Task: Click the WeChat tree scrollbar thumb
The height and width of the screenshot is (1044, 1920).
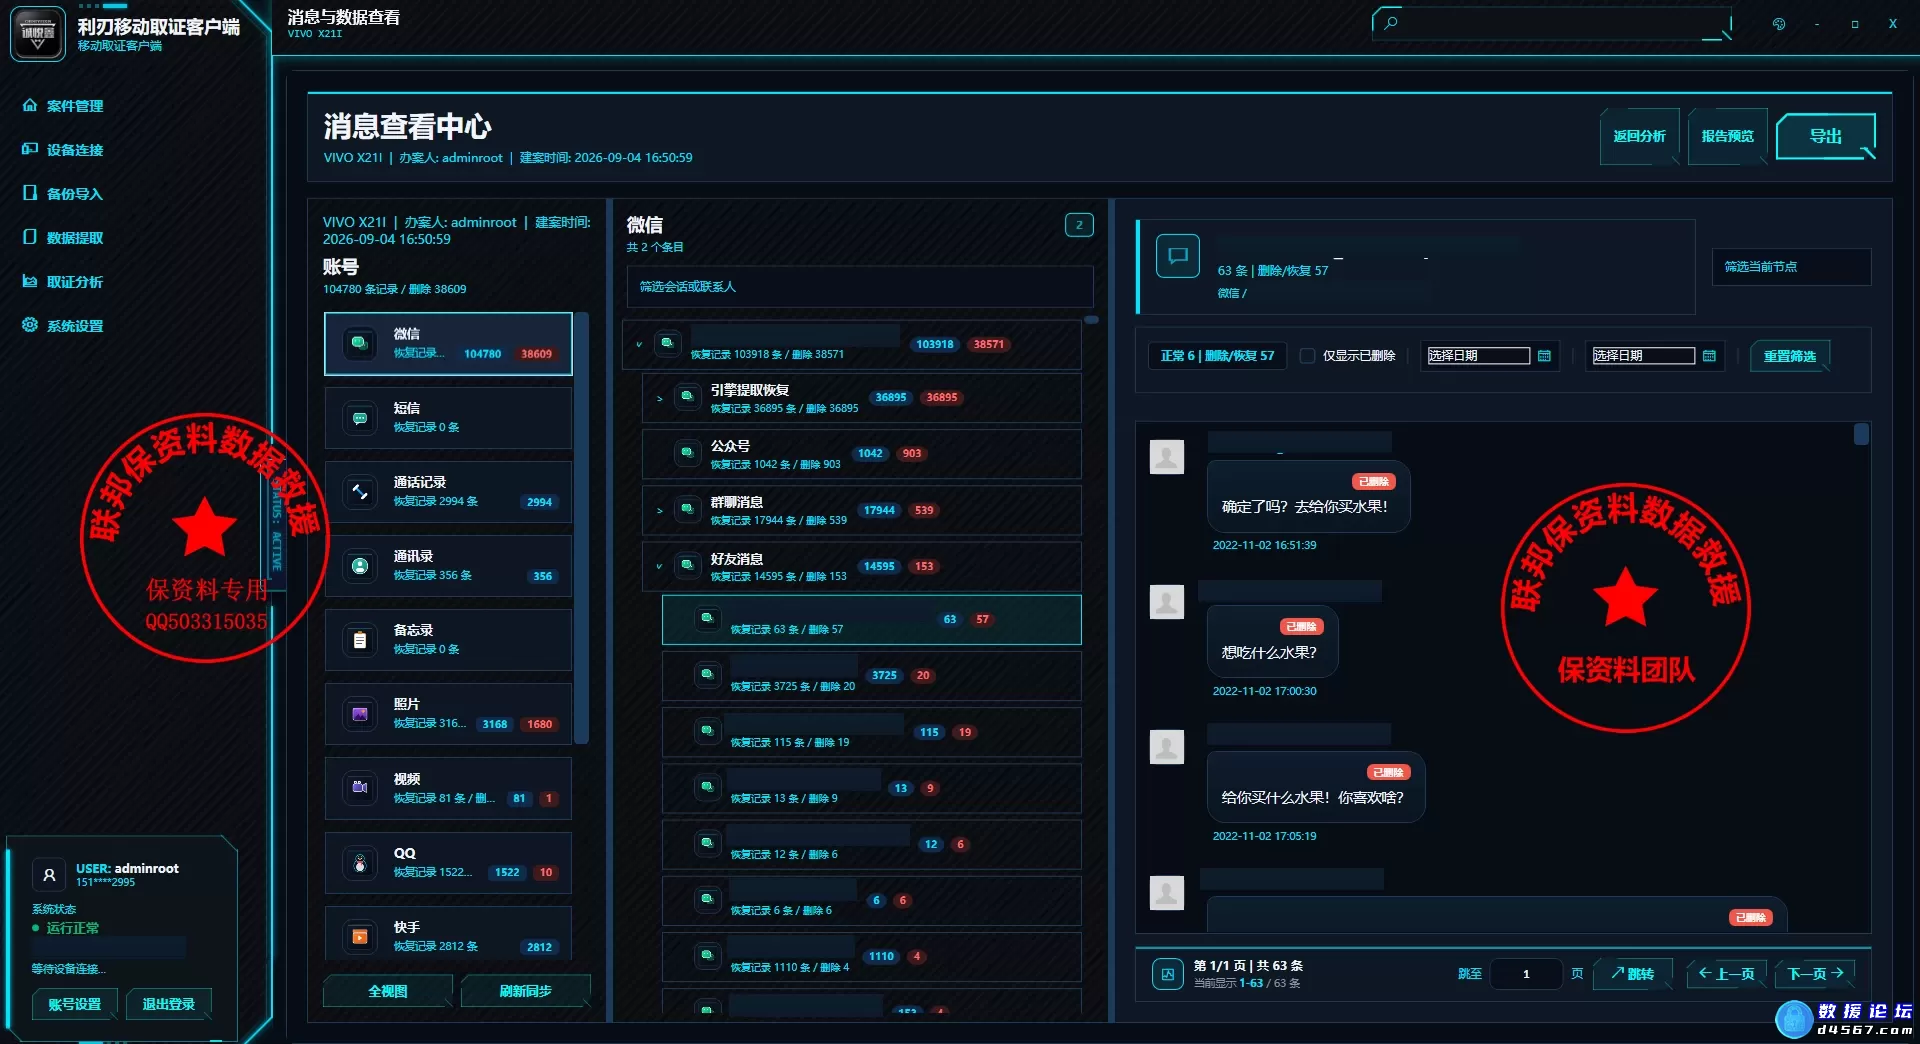Action: (x=1092, y=320)
